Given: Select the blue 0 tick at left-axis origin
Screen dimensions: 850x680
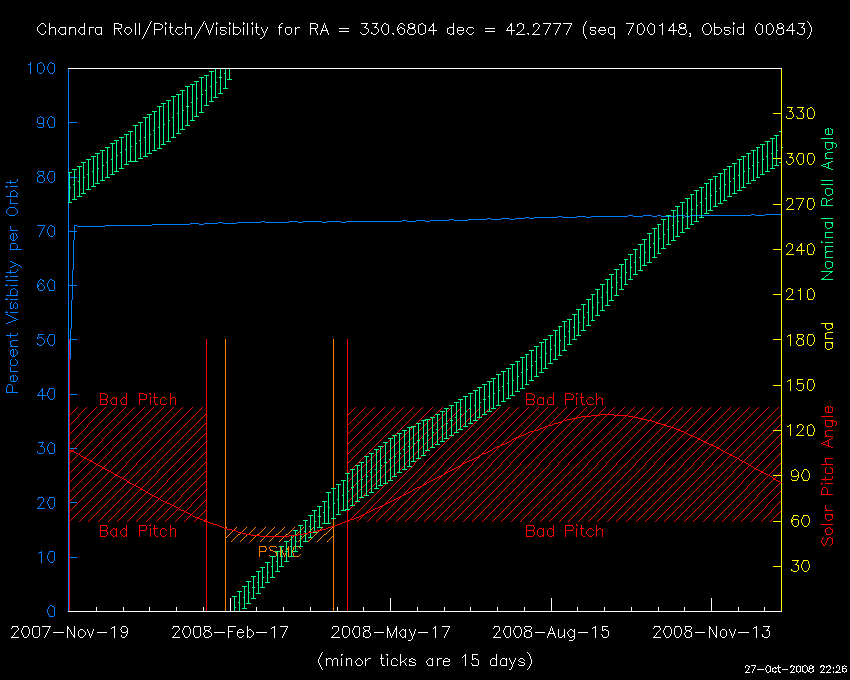Looking at the screenshot, I should [x=52, y=611].
